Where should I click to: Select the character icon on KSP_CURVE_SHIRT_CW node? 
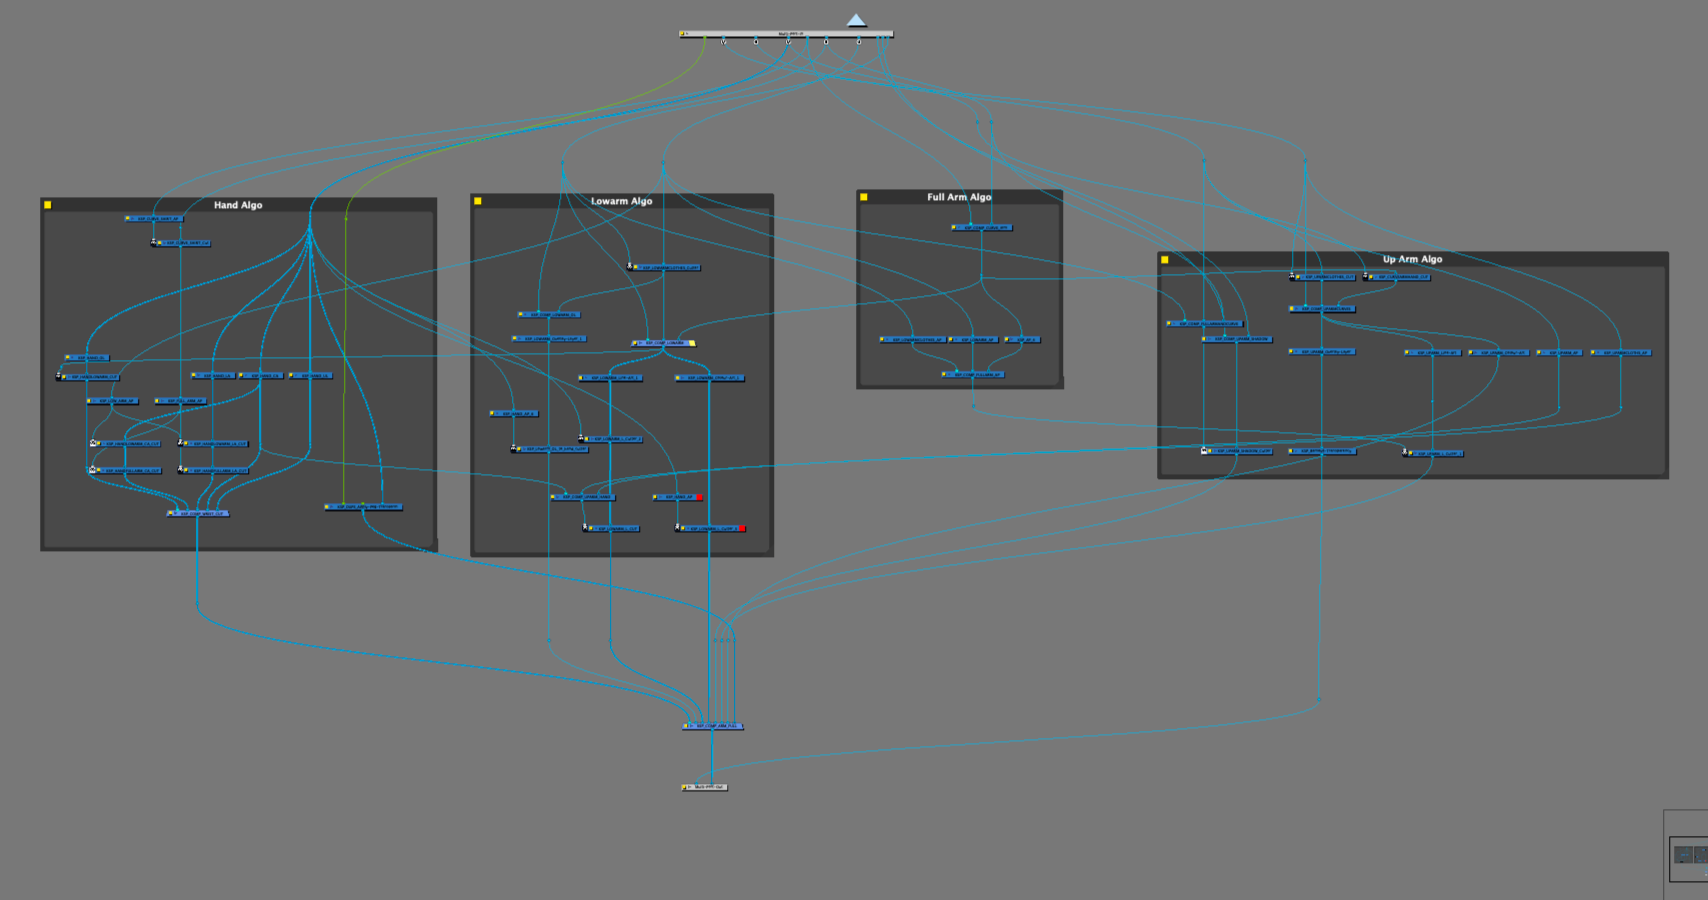(x=154, y=242)
